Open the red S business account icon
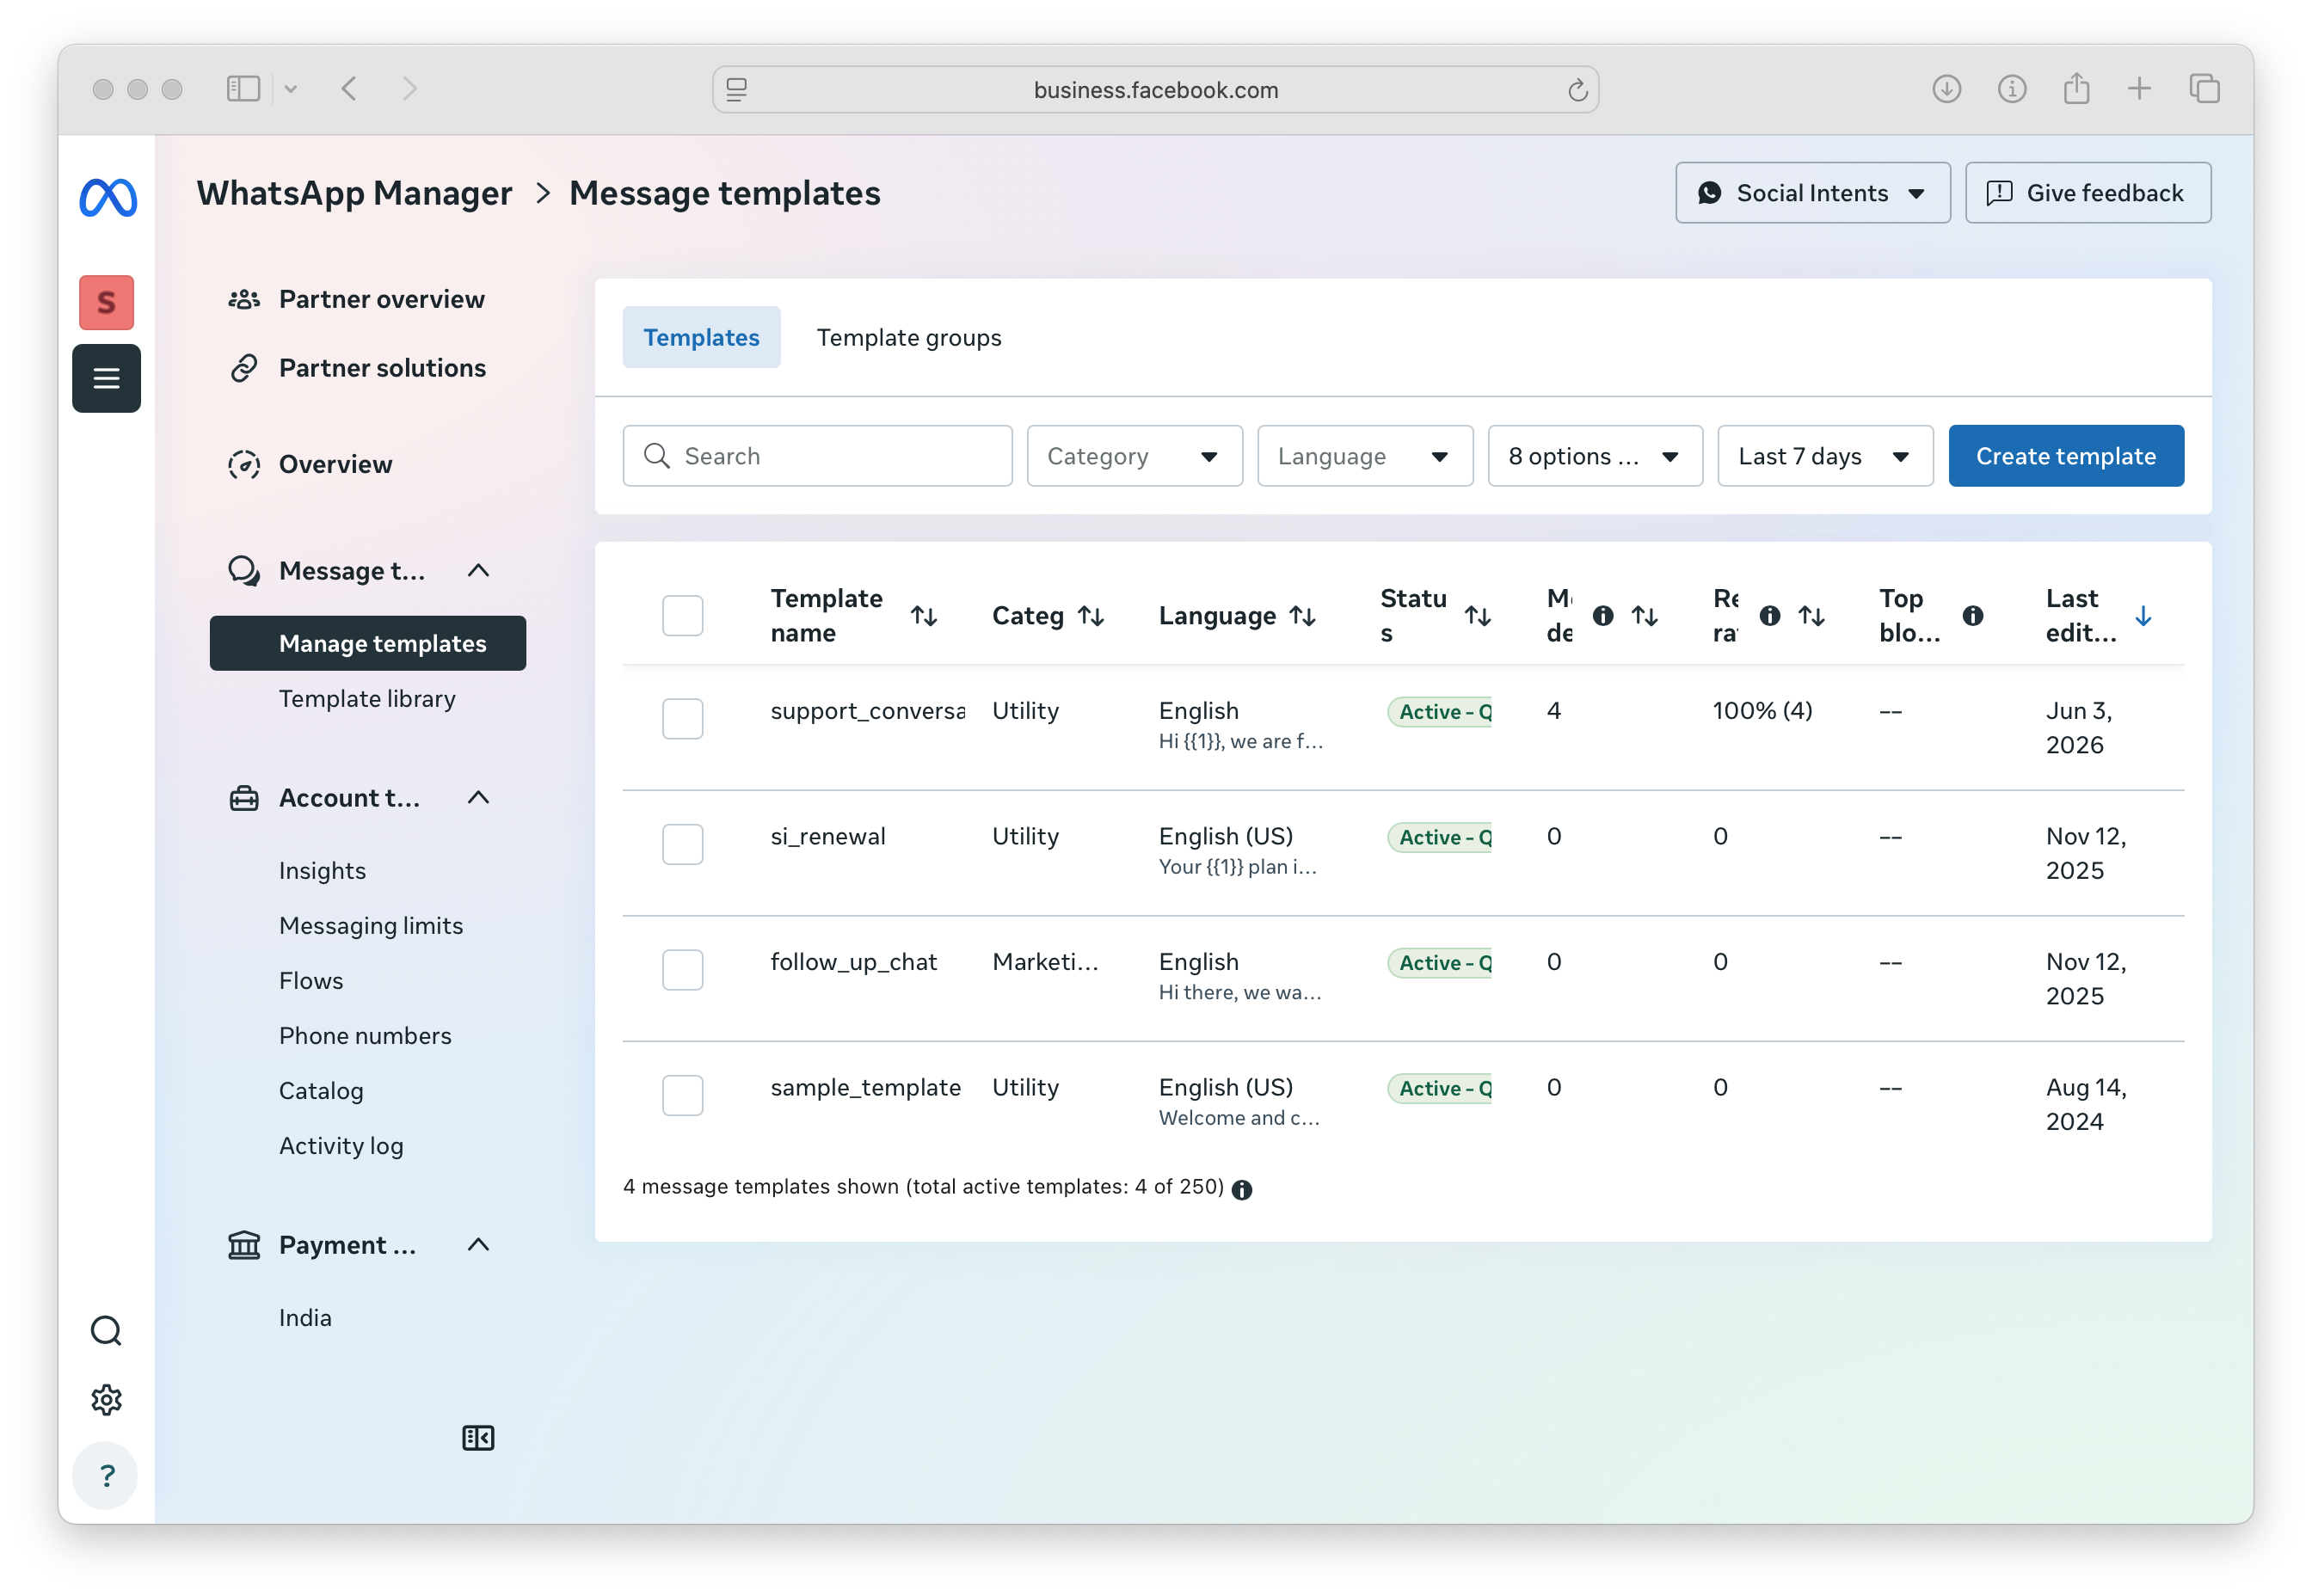The image size is (2312, 1596). pos(106,302)
